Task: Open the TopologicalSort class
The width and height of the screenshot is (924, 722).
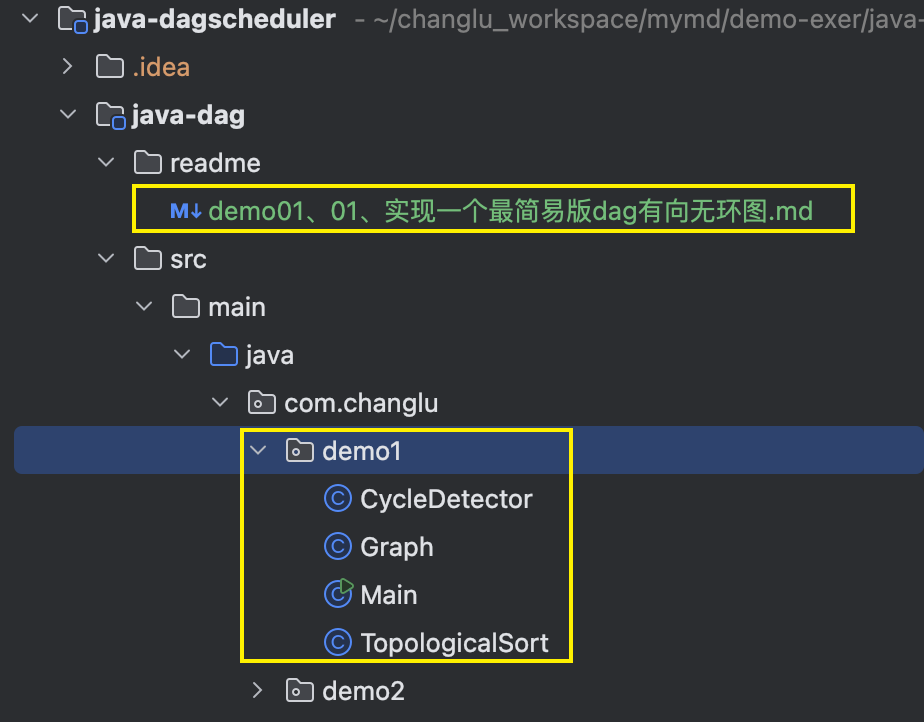Action: pyautogui.click(x=454, y=644)
